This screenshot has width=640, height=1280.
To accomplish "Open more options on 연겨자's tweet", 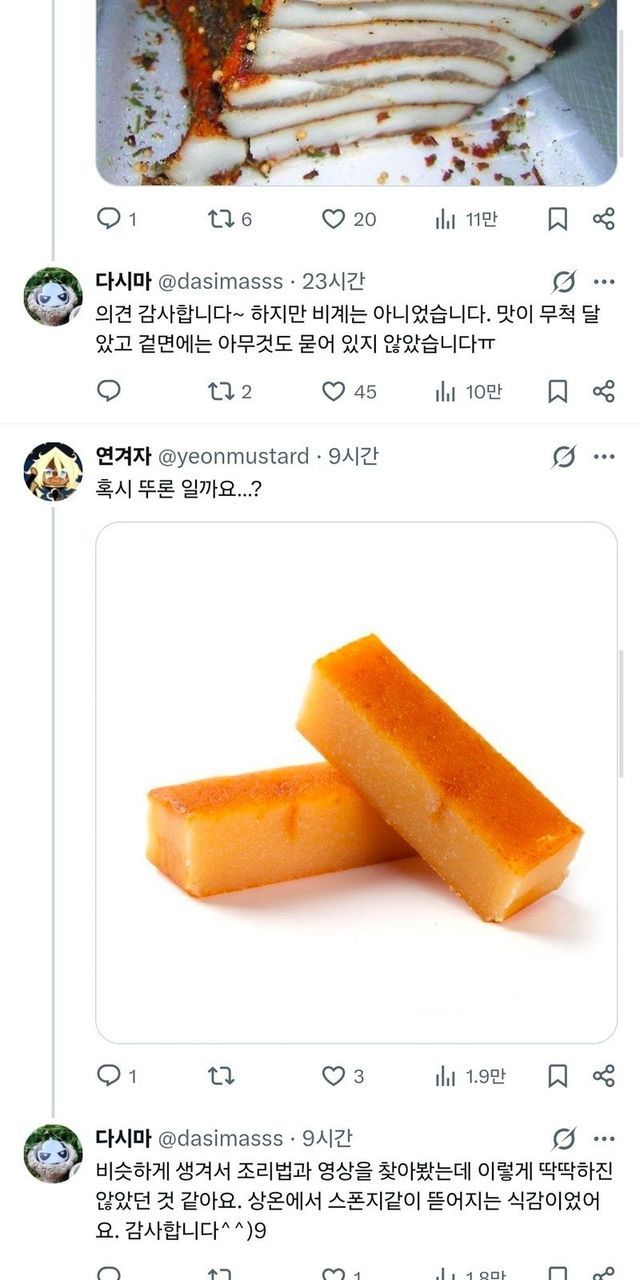I will pos(604,457).
